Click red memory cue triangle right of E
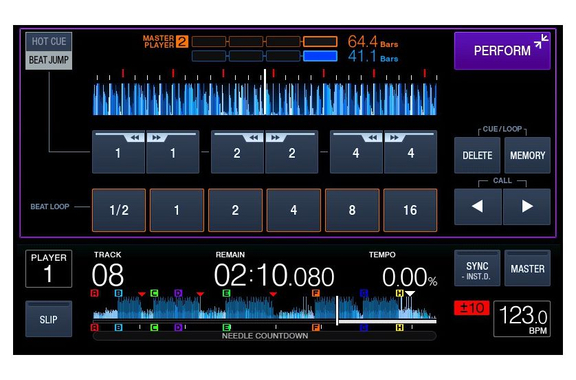576x380 pixels. [x=273, y=294]
